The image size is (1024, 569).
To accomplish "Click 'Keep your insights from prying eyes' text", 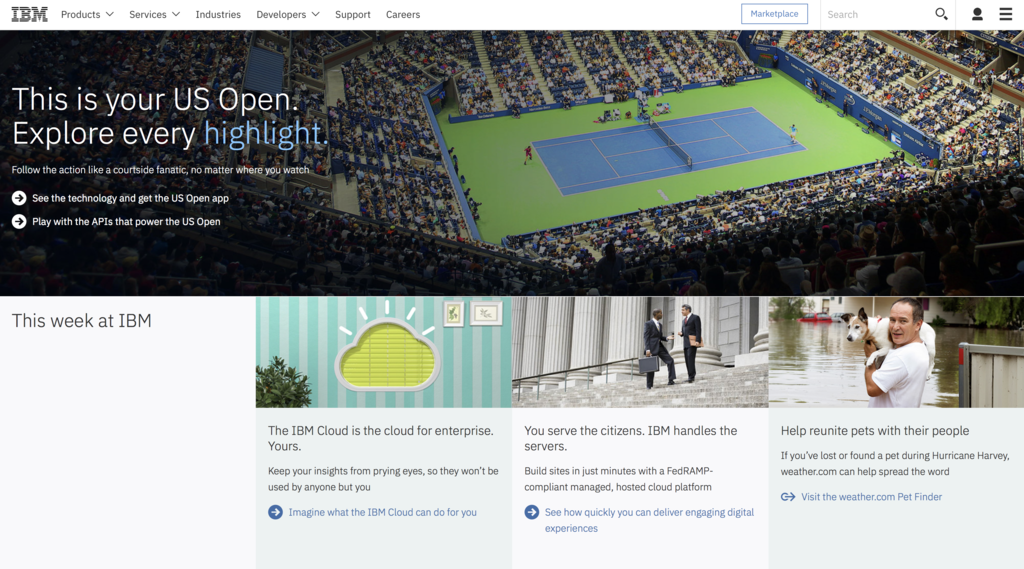I will click(383, 479).
